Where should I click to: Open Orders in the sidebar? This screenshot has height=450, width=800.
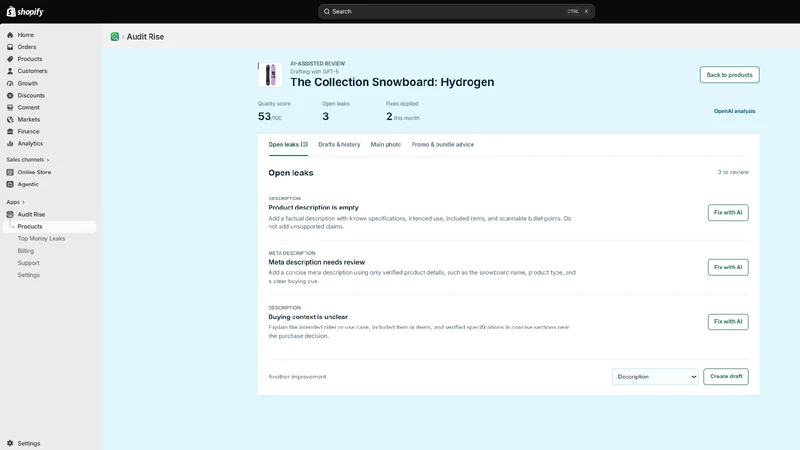[27, 47]
